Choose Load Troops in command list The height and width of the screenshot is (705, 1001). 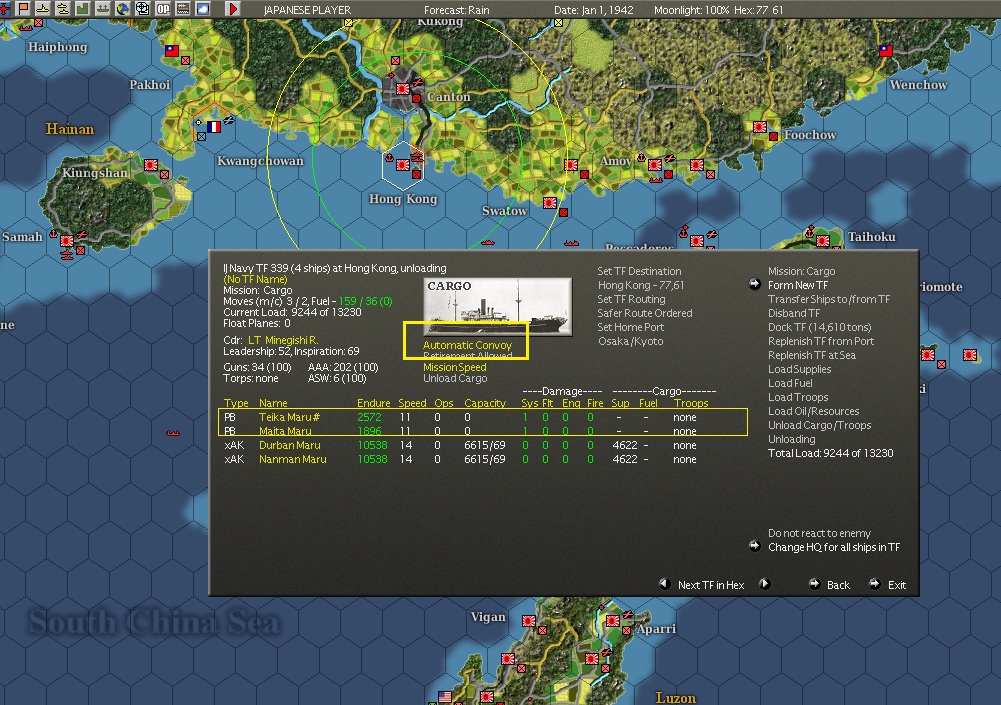coord(798,397)
